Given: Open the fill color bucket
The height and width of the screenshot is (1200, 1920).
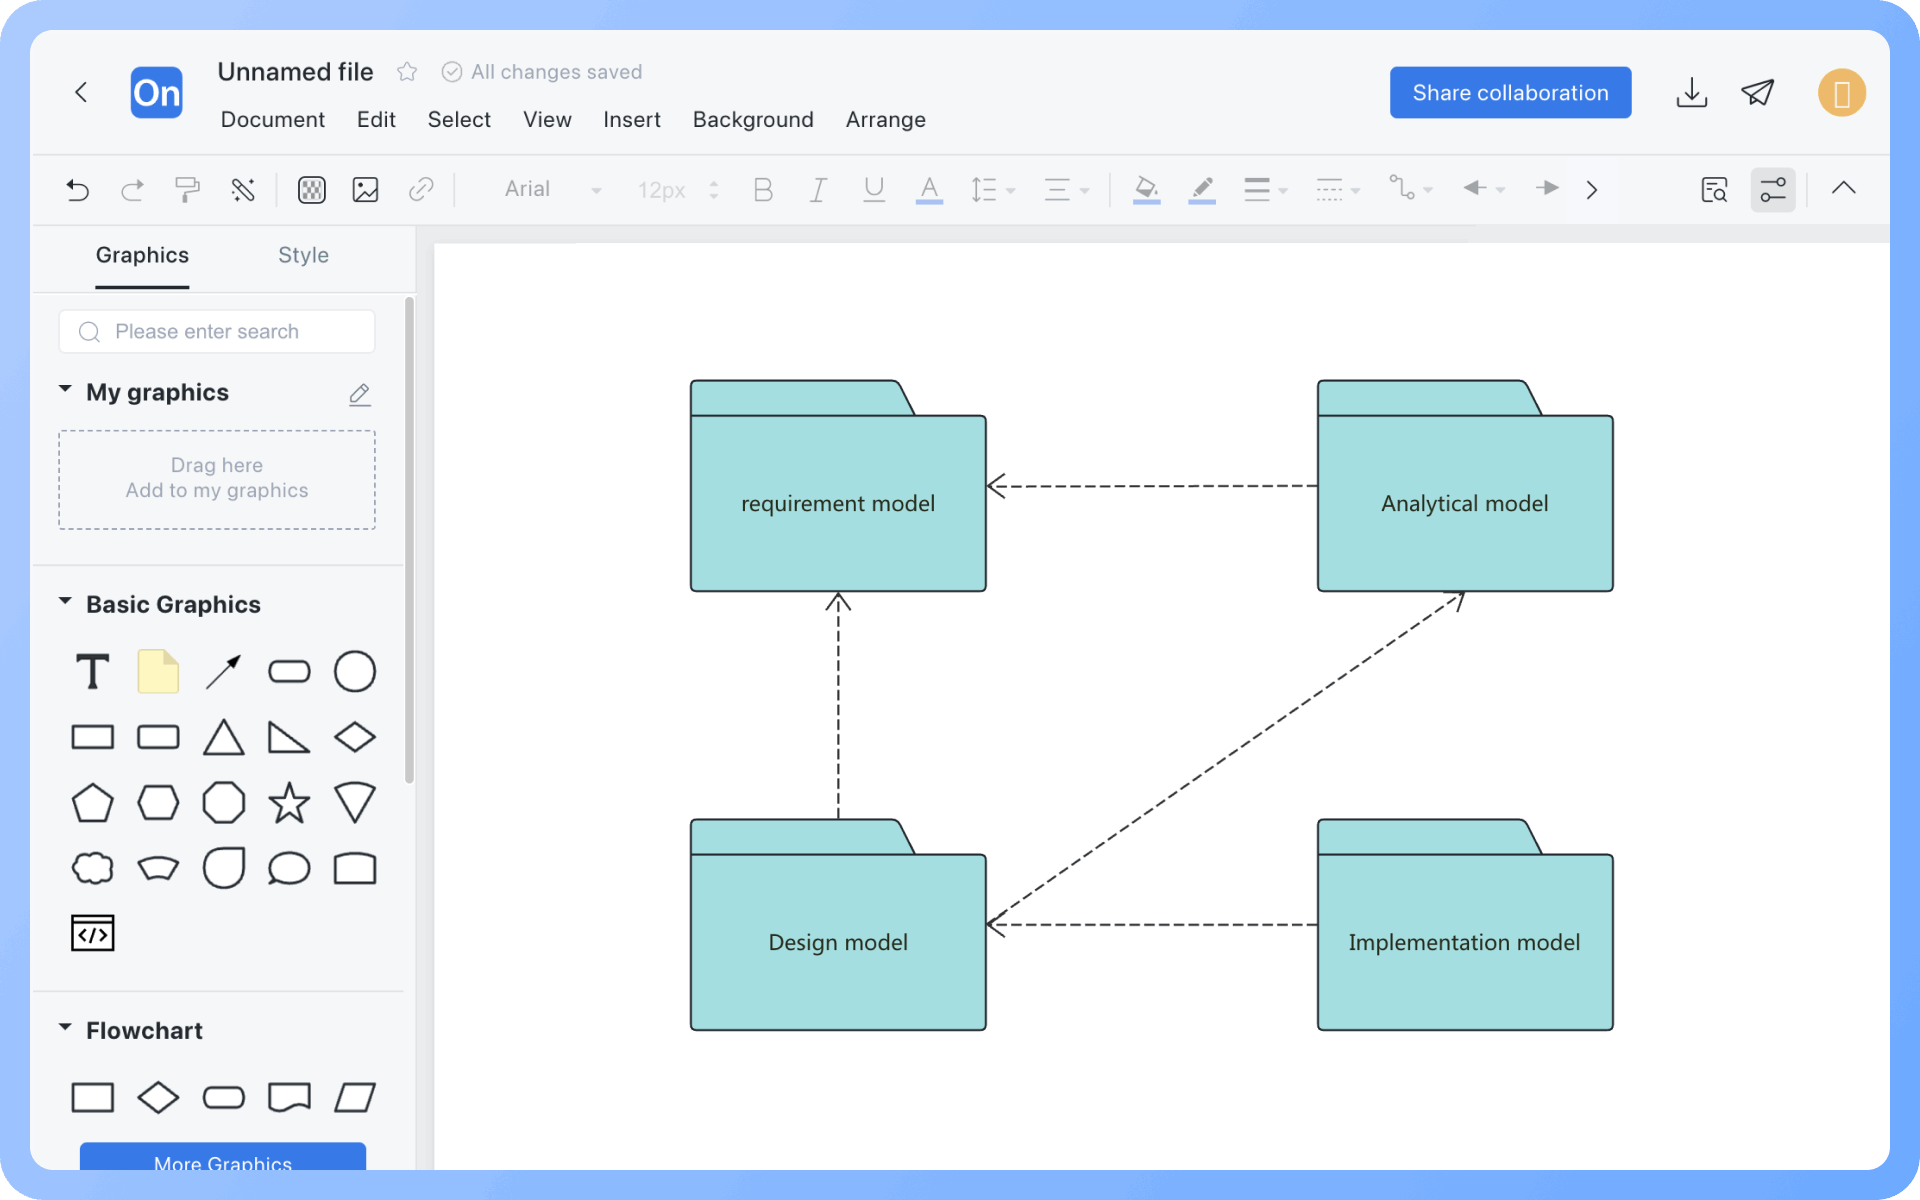Looking at the screenshot, I should (1146, 189).
